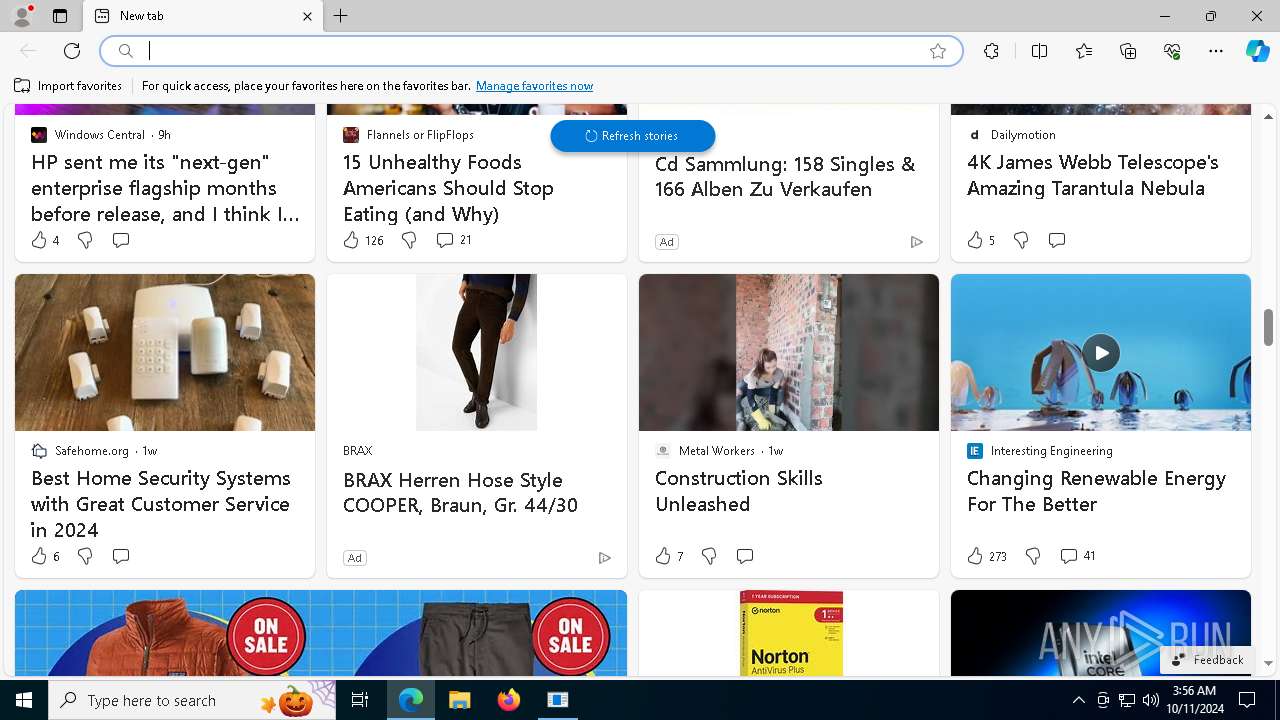The height and width of the screenshot is (720, 1280).
Task: Click the page vertical scrollbar thumb
Action: click(x=1268, y=327)
